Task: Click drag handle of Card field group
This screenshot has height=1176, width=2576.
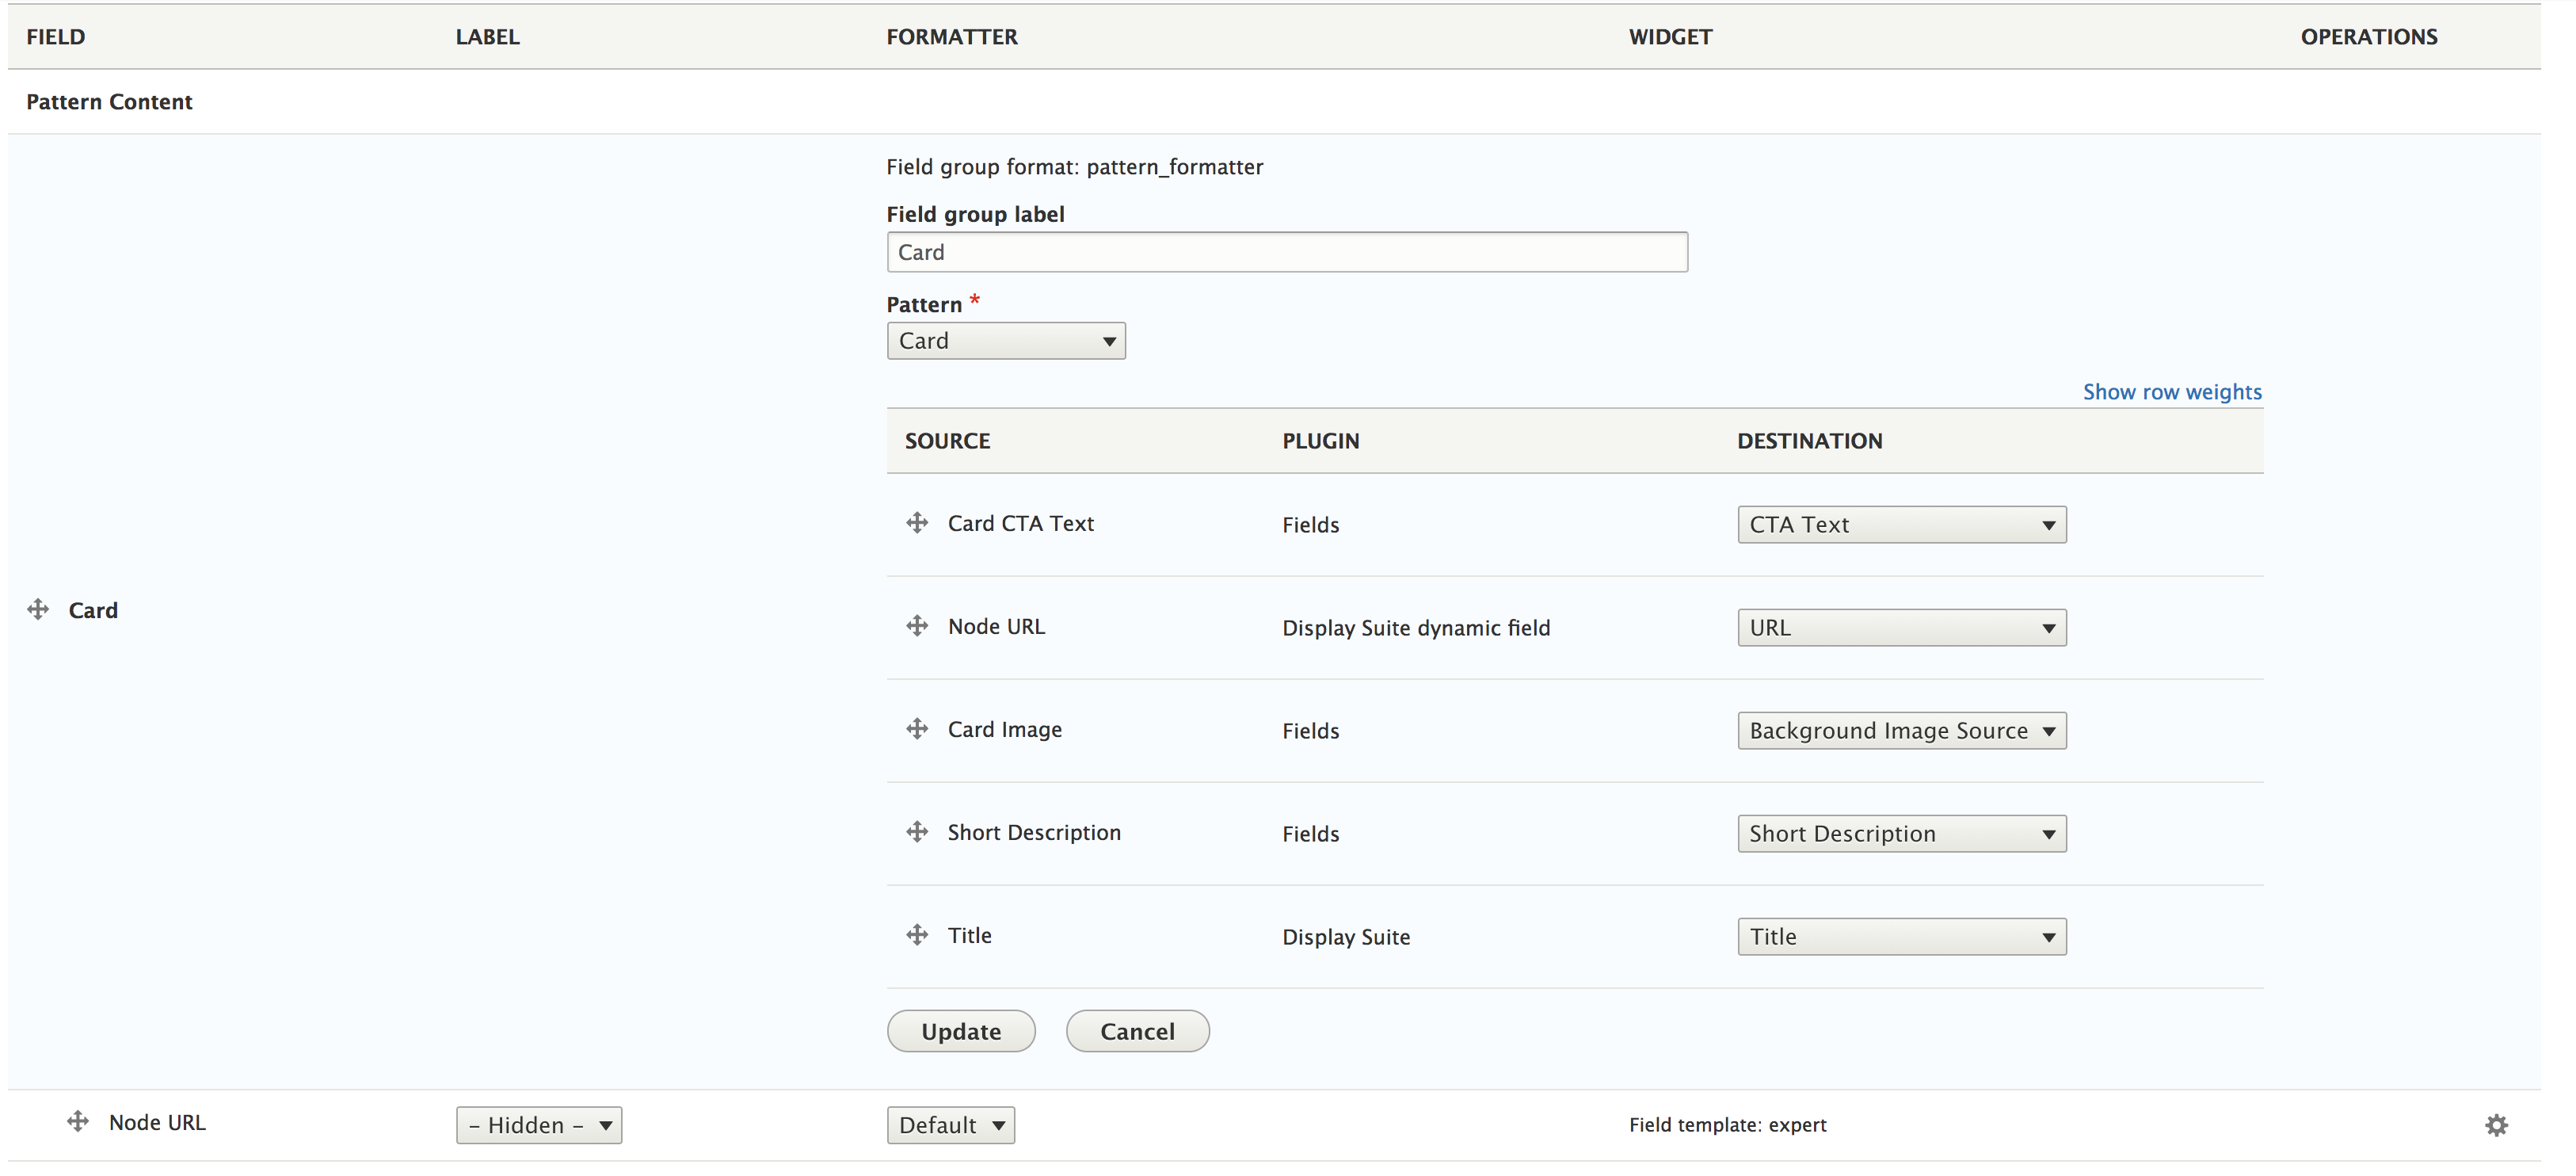Action: point(38,609)
